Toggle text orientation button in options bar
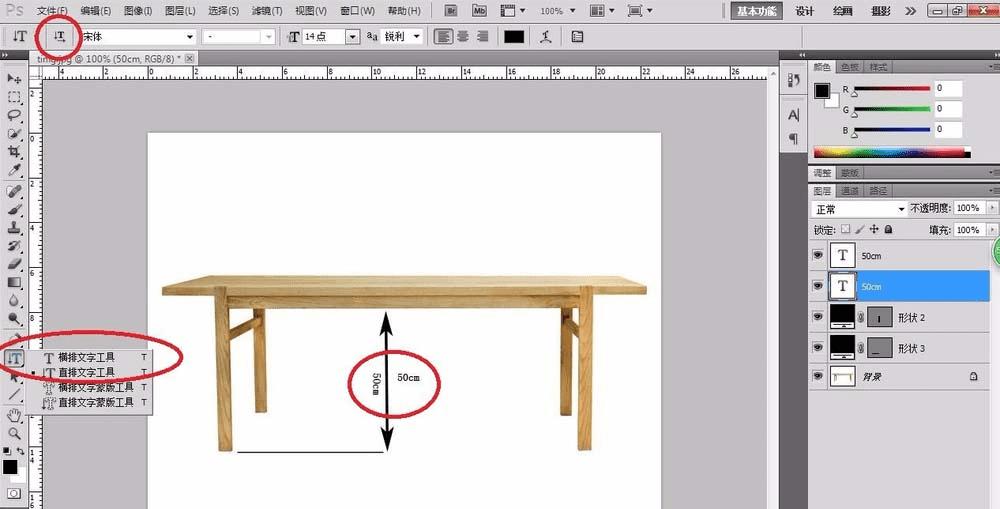Screen dimensions: 1000x509 pos(59,36)
